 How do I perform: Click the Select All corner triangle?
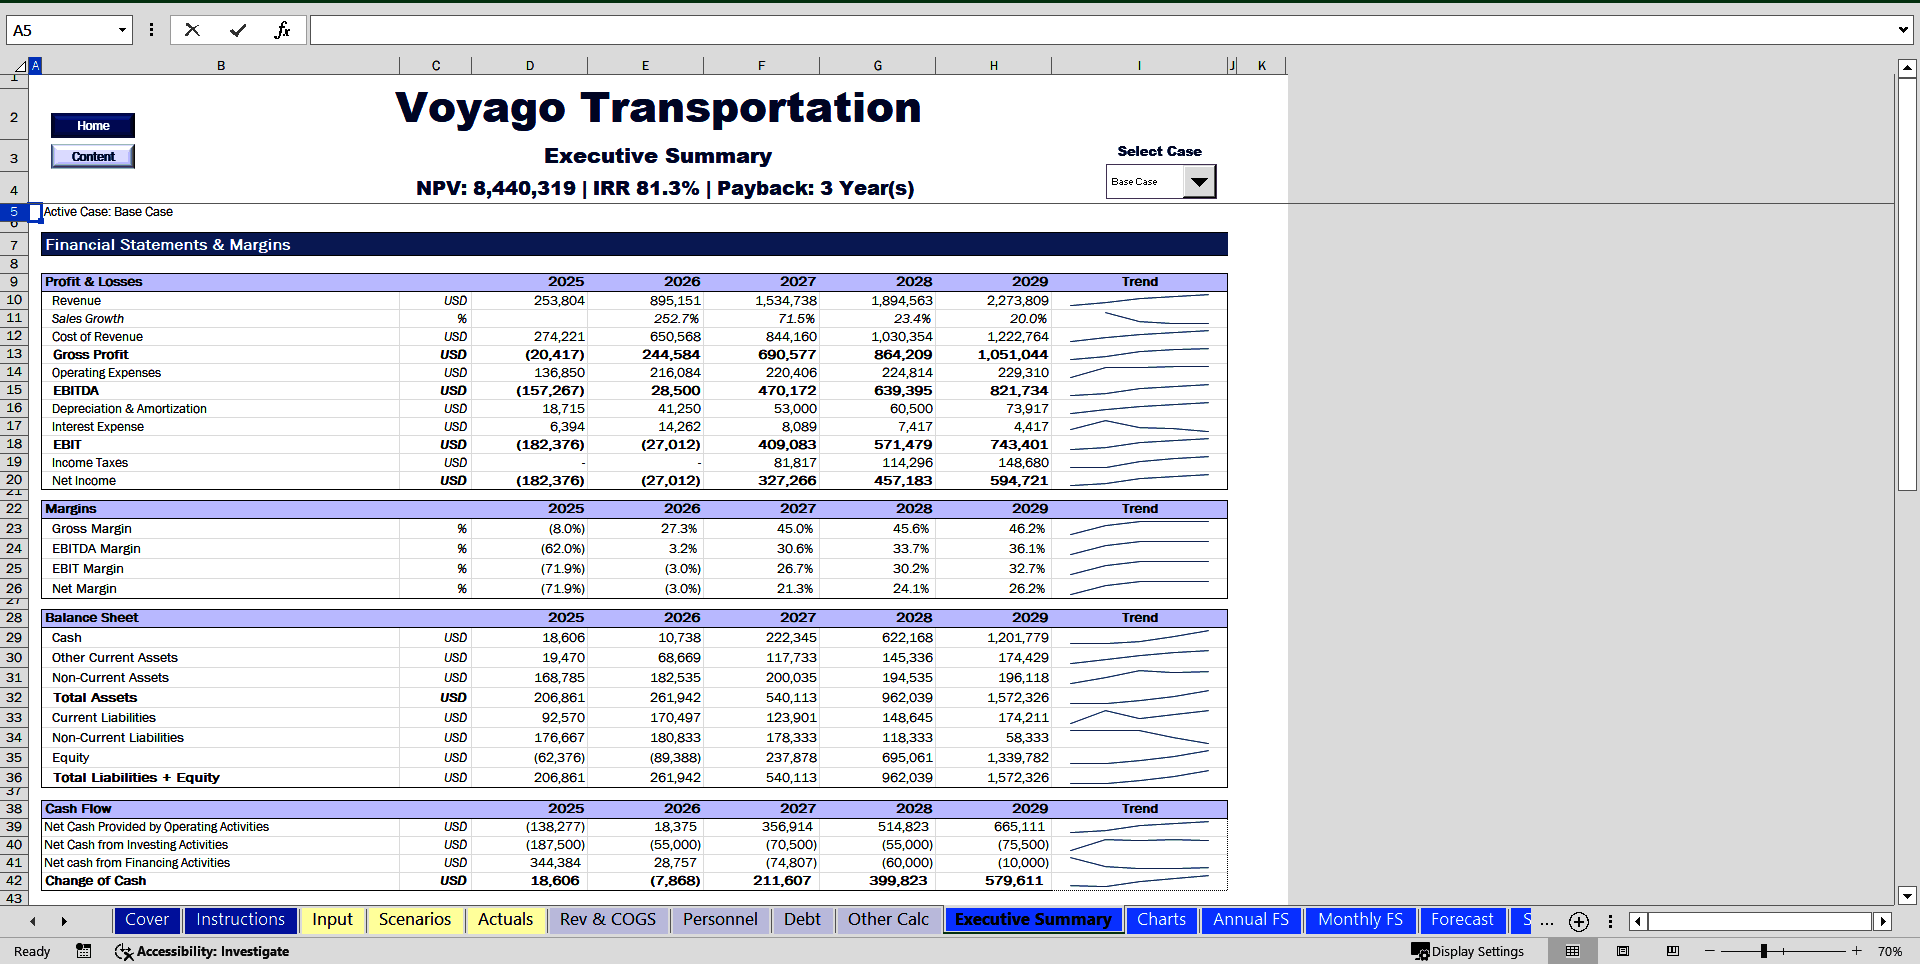point(20,67)
